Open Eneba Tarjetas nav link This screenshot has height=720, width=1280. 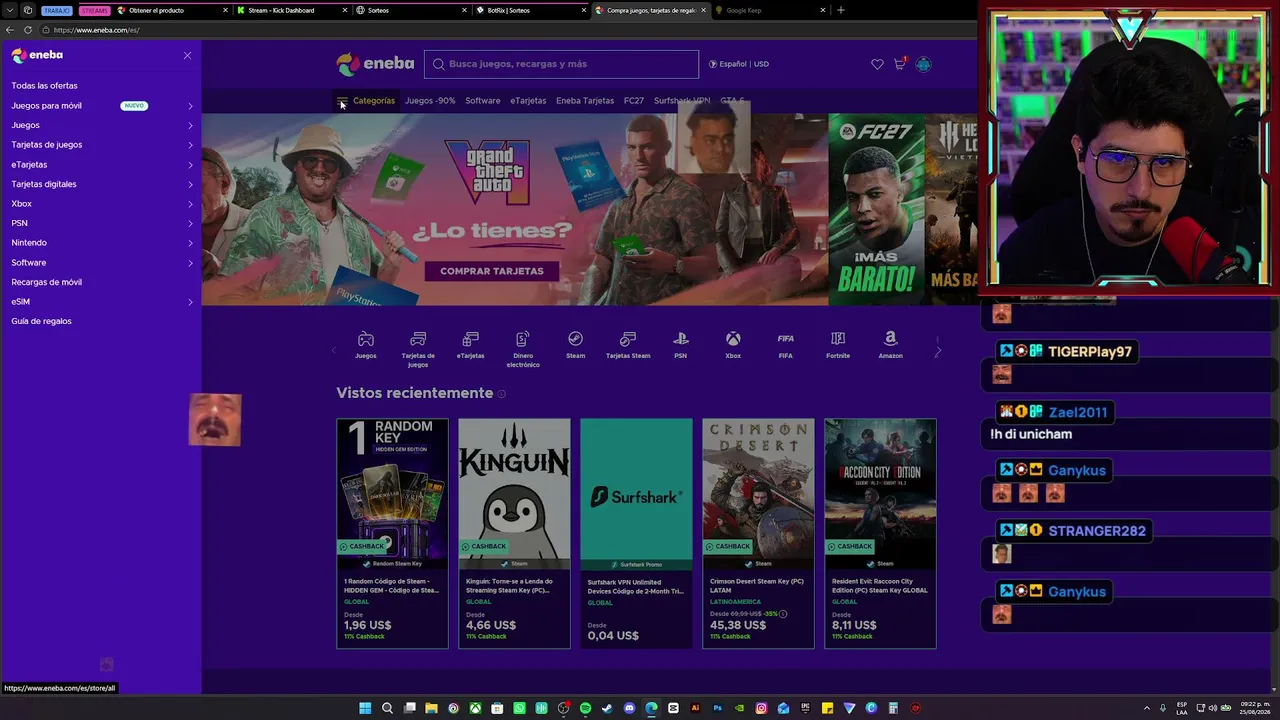coord(585,101)
